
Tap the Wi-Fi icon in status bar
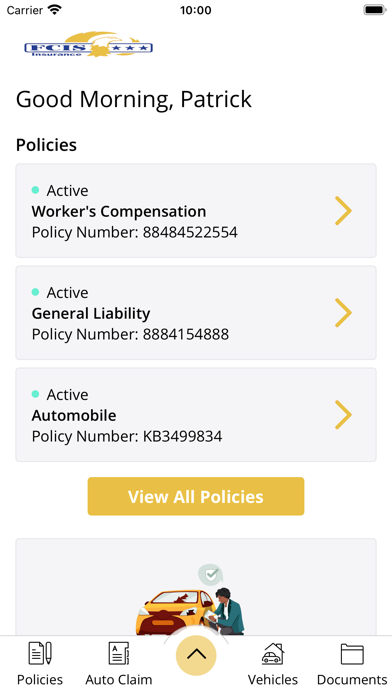click(55, 10)
